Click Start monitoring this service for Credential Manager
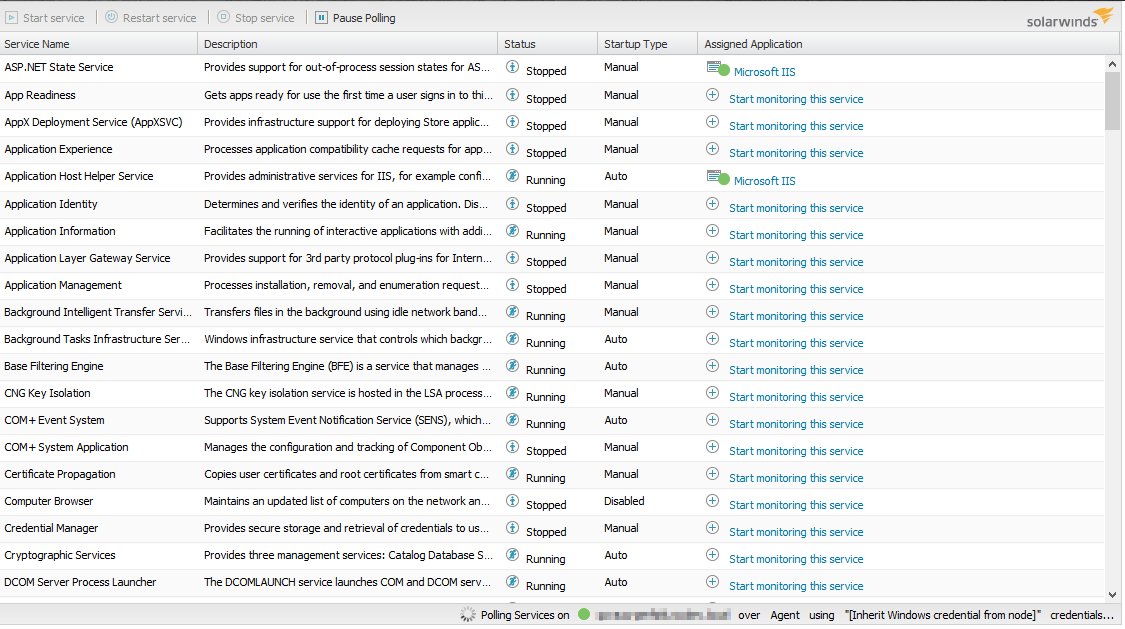This screenshot has height=629, width=1125. coord(795,531)
